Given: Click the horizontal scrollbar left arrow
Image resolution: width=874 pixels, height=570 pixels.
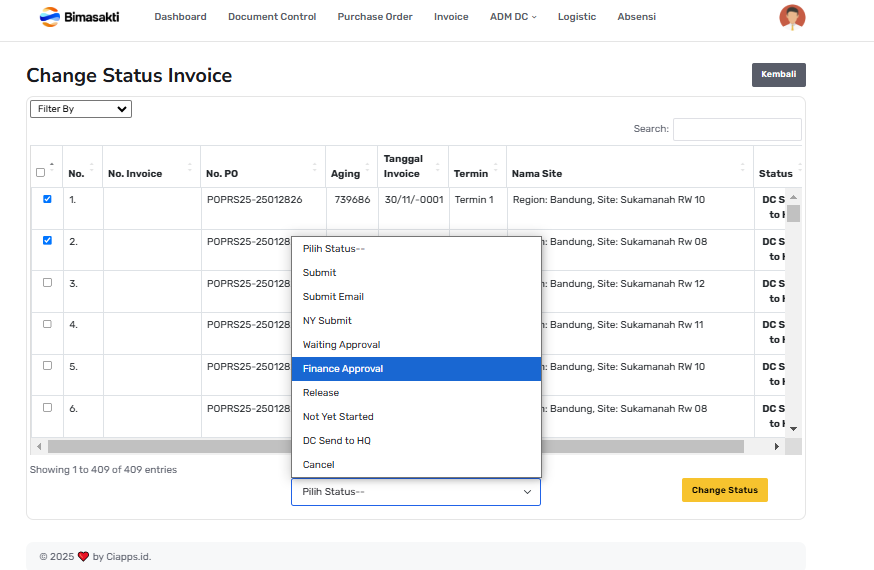Looking at the screenshot, I should click(39, 446).
